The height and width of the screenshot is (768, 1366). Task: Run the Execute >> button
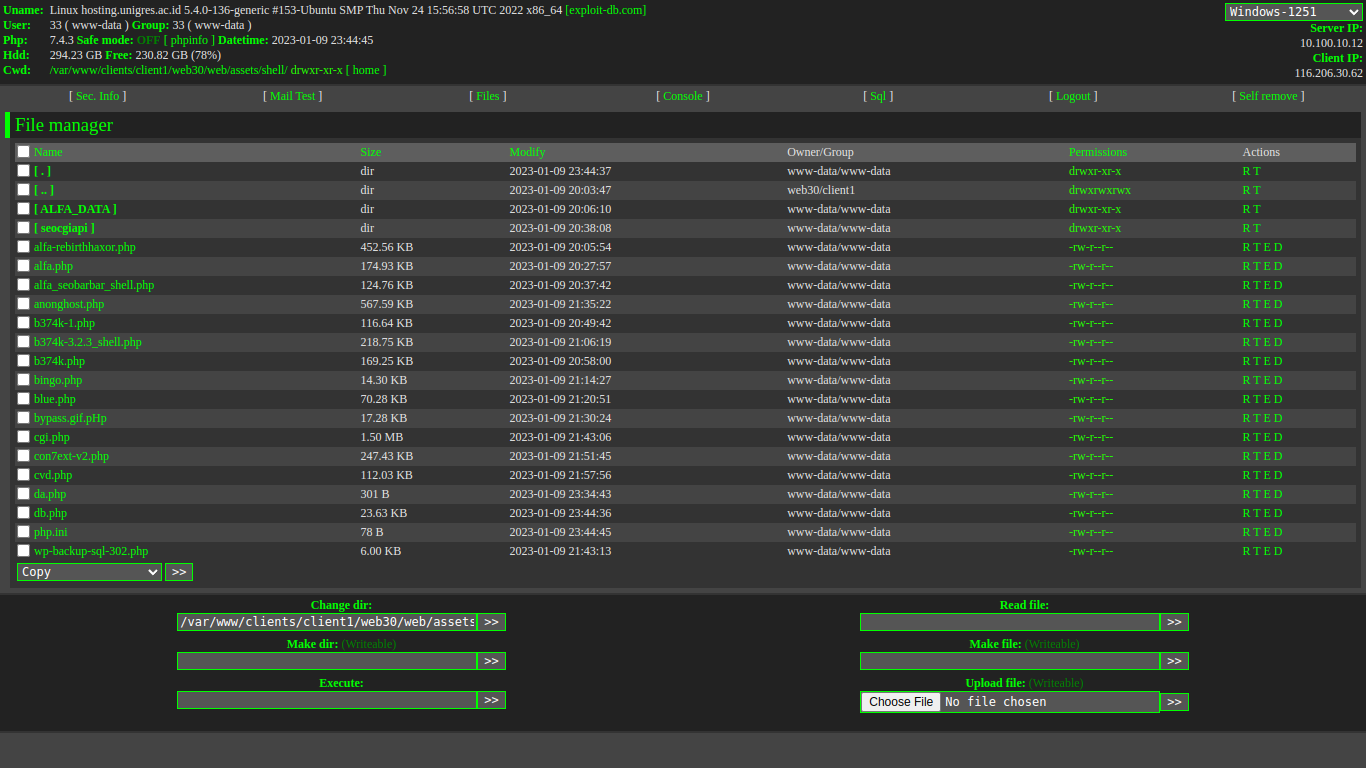pos(491,700)
